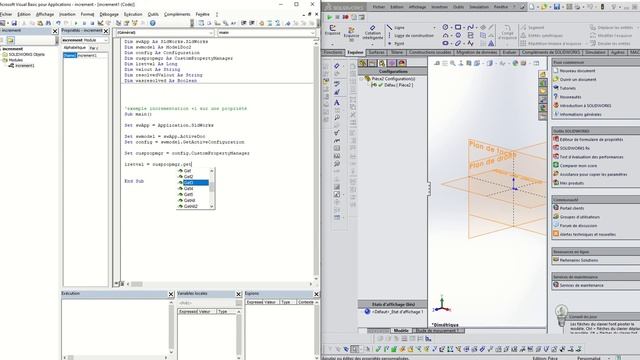Viewport: 640px width, 360px height.
Task: Click green Run macro play button in SOLIDWORKS
Action: coord(329,17)
